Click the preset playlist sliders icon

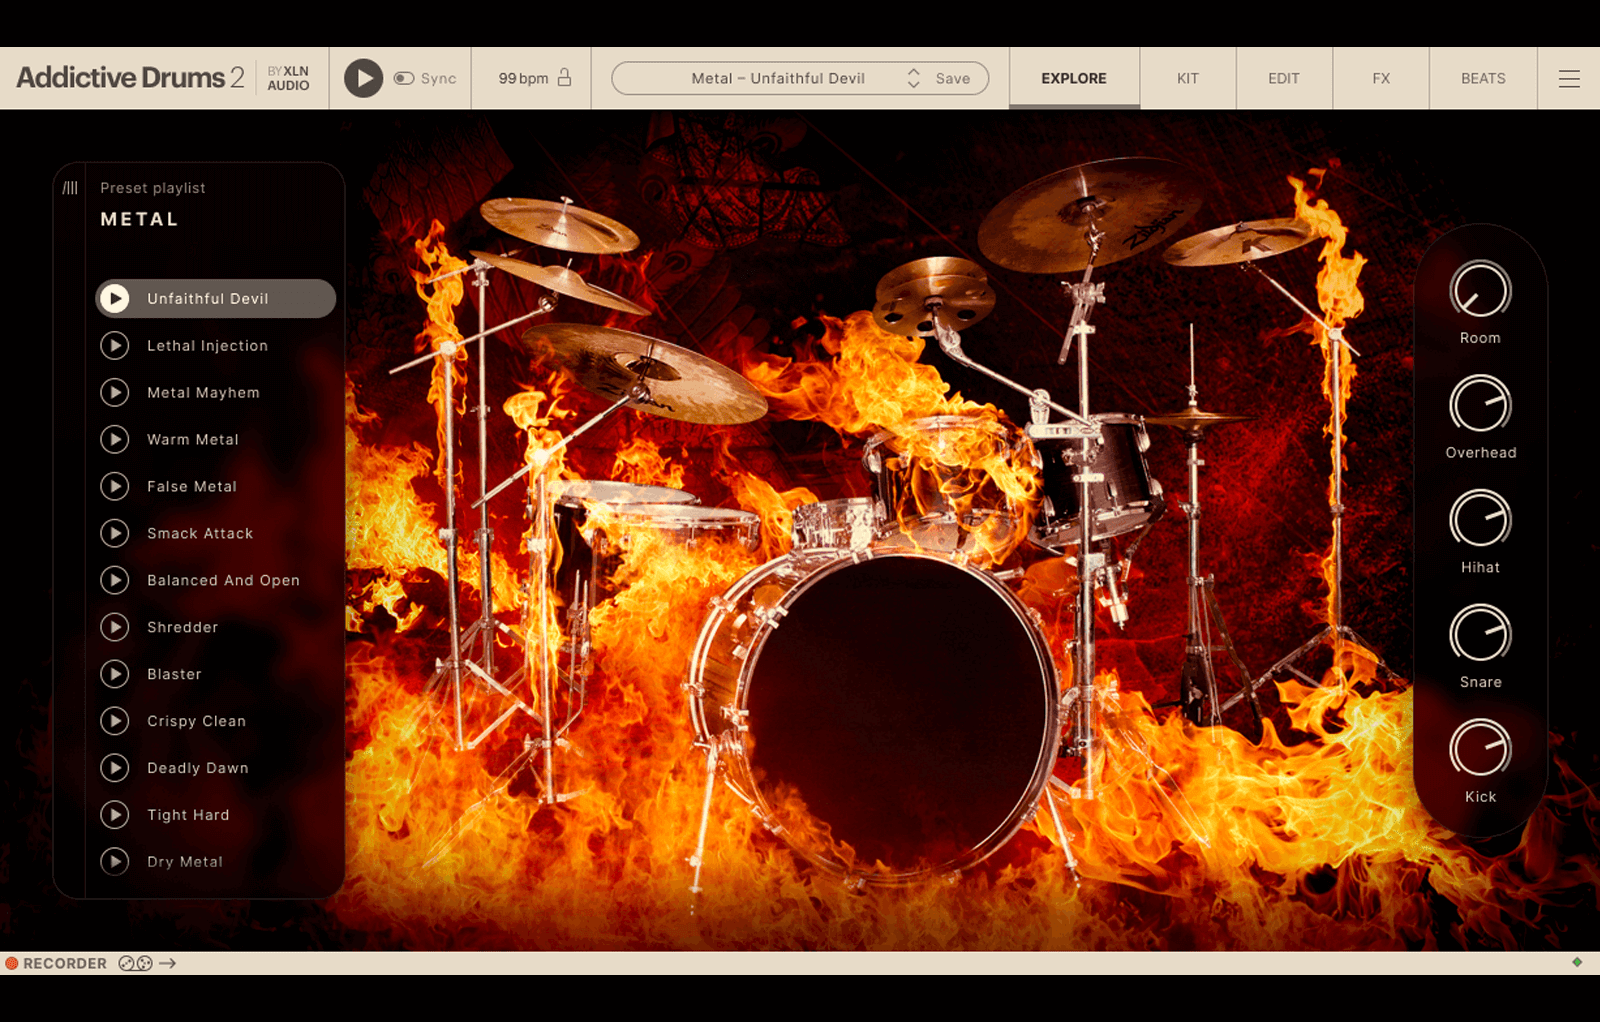pos(70,186)
